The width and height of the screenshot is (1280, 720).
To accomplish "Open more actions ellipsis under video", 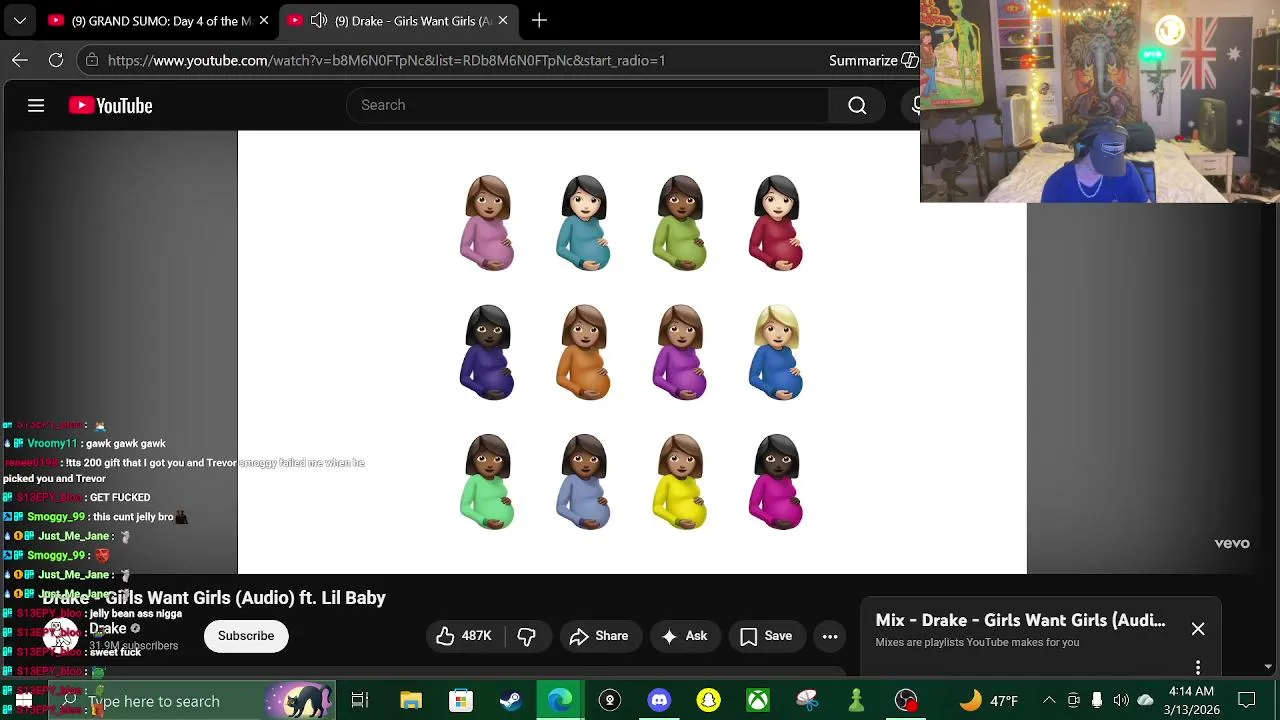I will pos(830,636).
